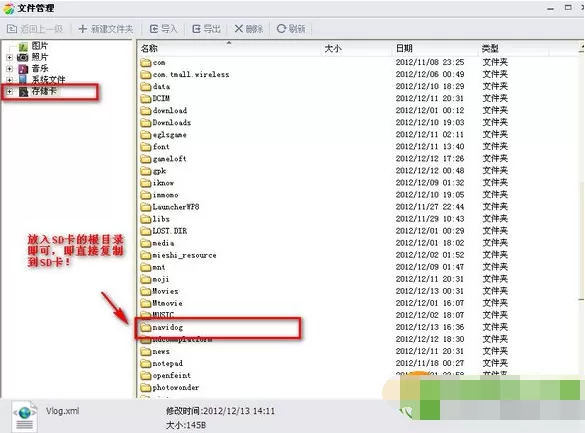Click the mnt folder icon
The height and width of the screenshot is (433, 585).
tap(146, 267)
